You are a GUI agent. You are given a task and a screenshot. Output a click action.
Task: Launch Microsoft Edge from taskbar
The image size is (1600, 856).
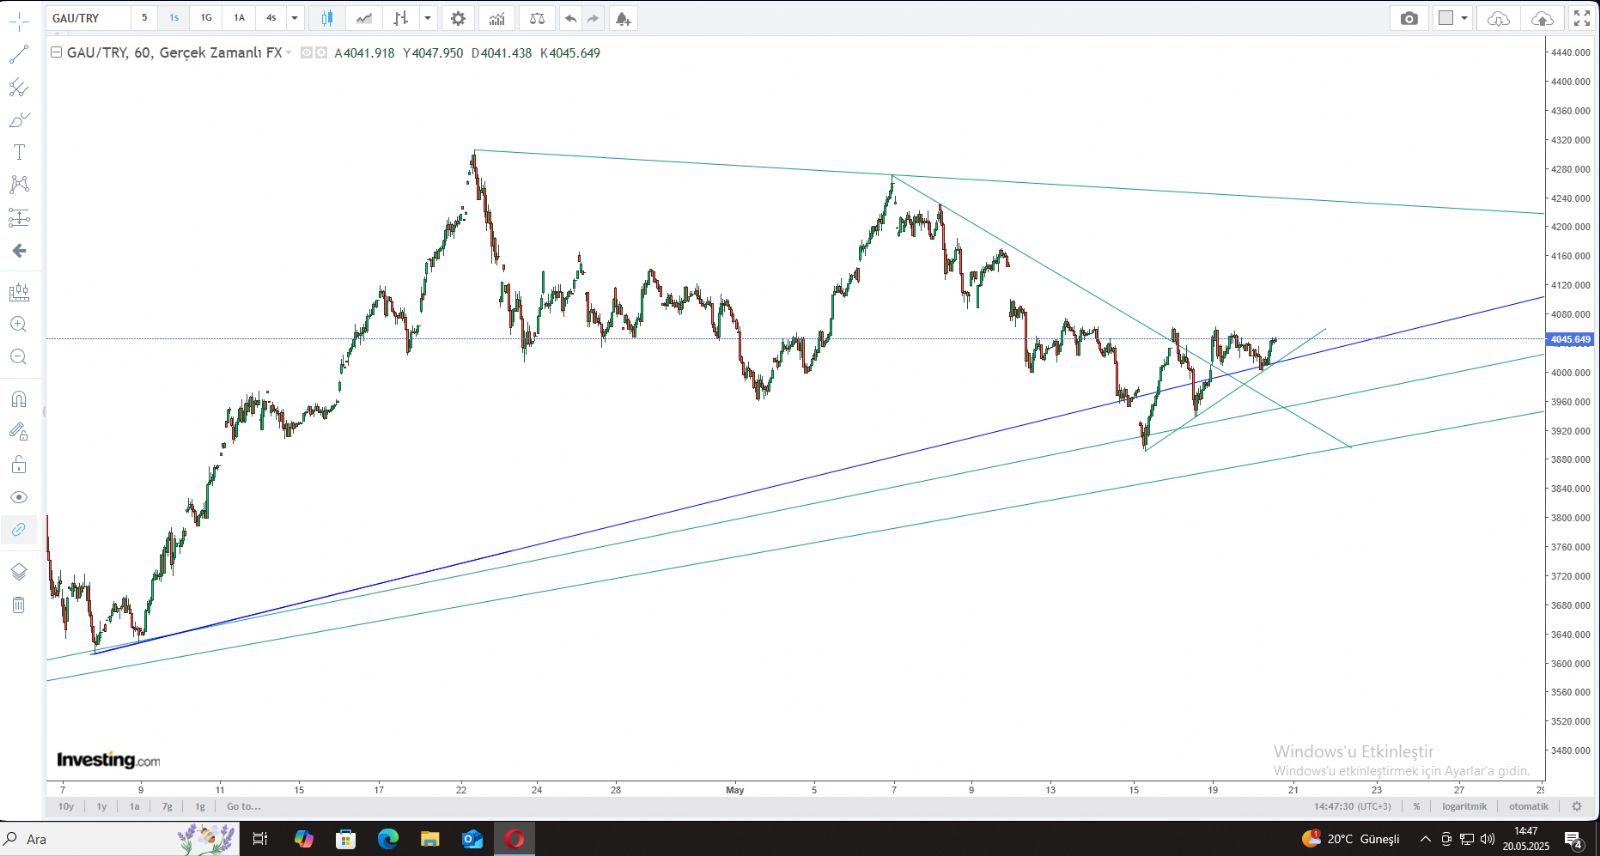pyautogui.click(x=388, y=839)
